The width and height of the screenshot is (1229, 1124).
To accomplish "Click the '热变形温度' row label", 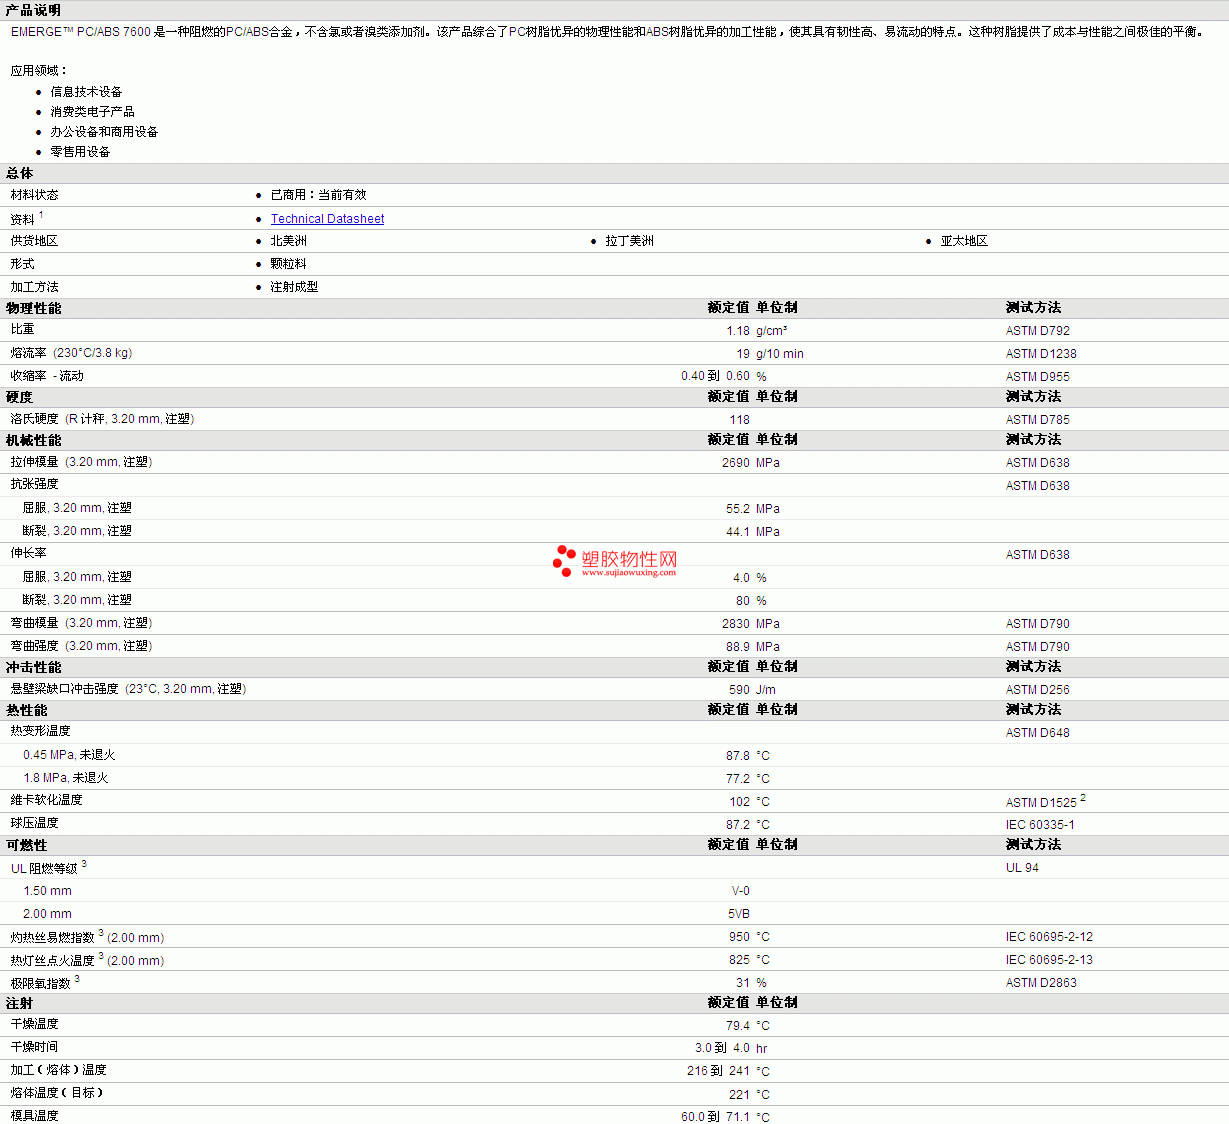I will click(x=40, y=731).
